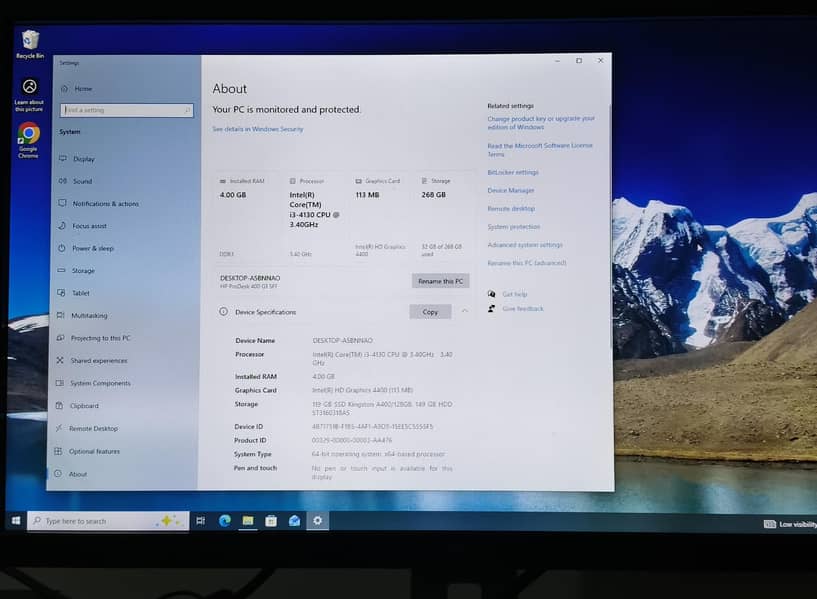Open the Multitasking settings page

click(x=89, y=316)
